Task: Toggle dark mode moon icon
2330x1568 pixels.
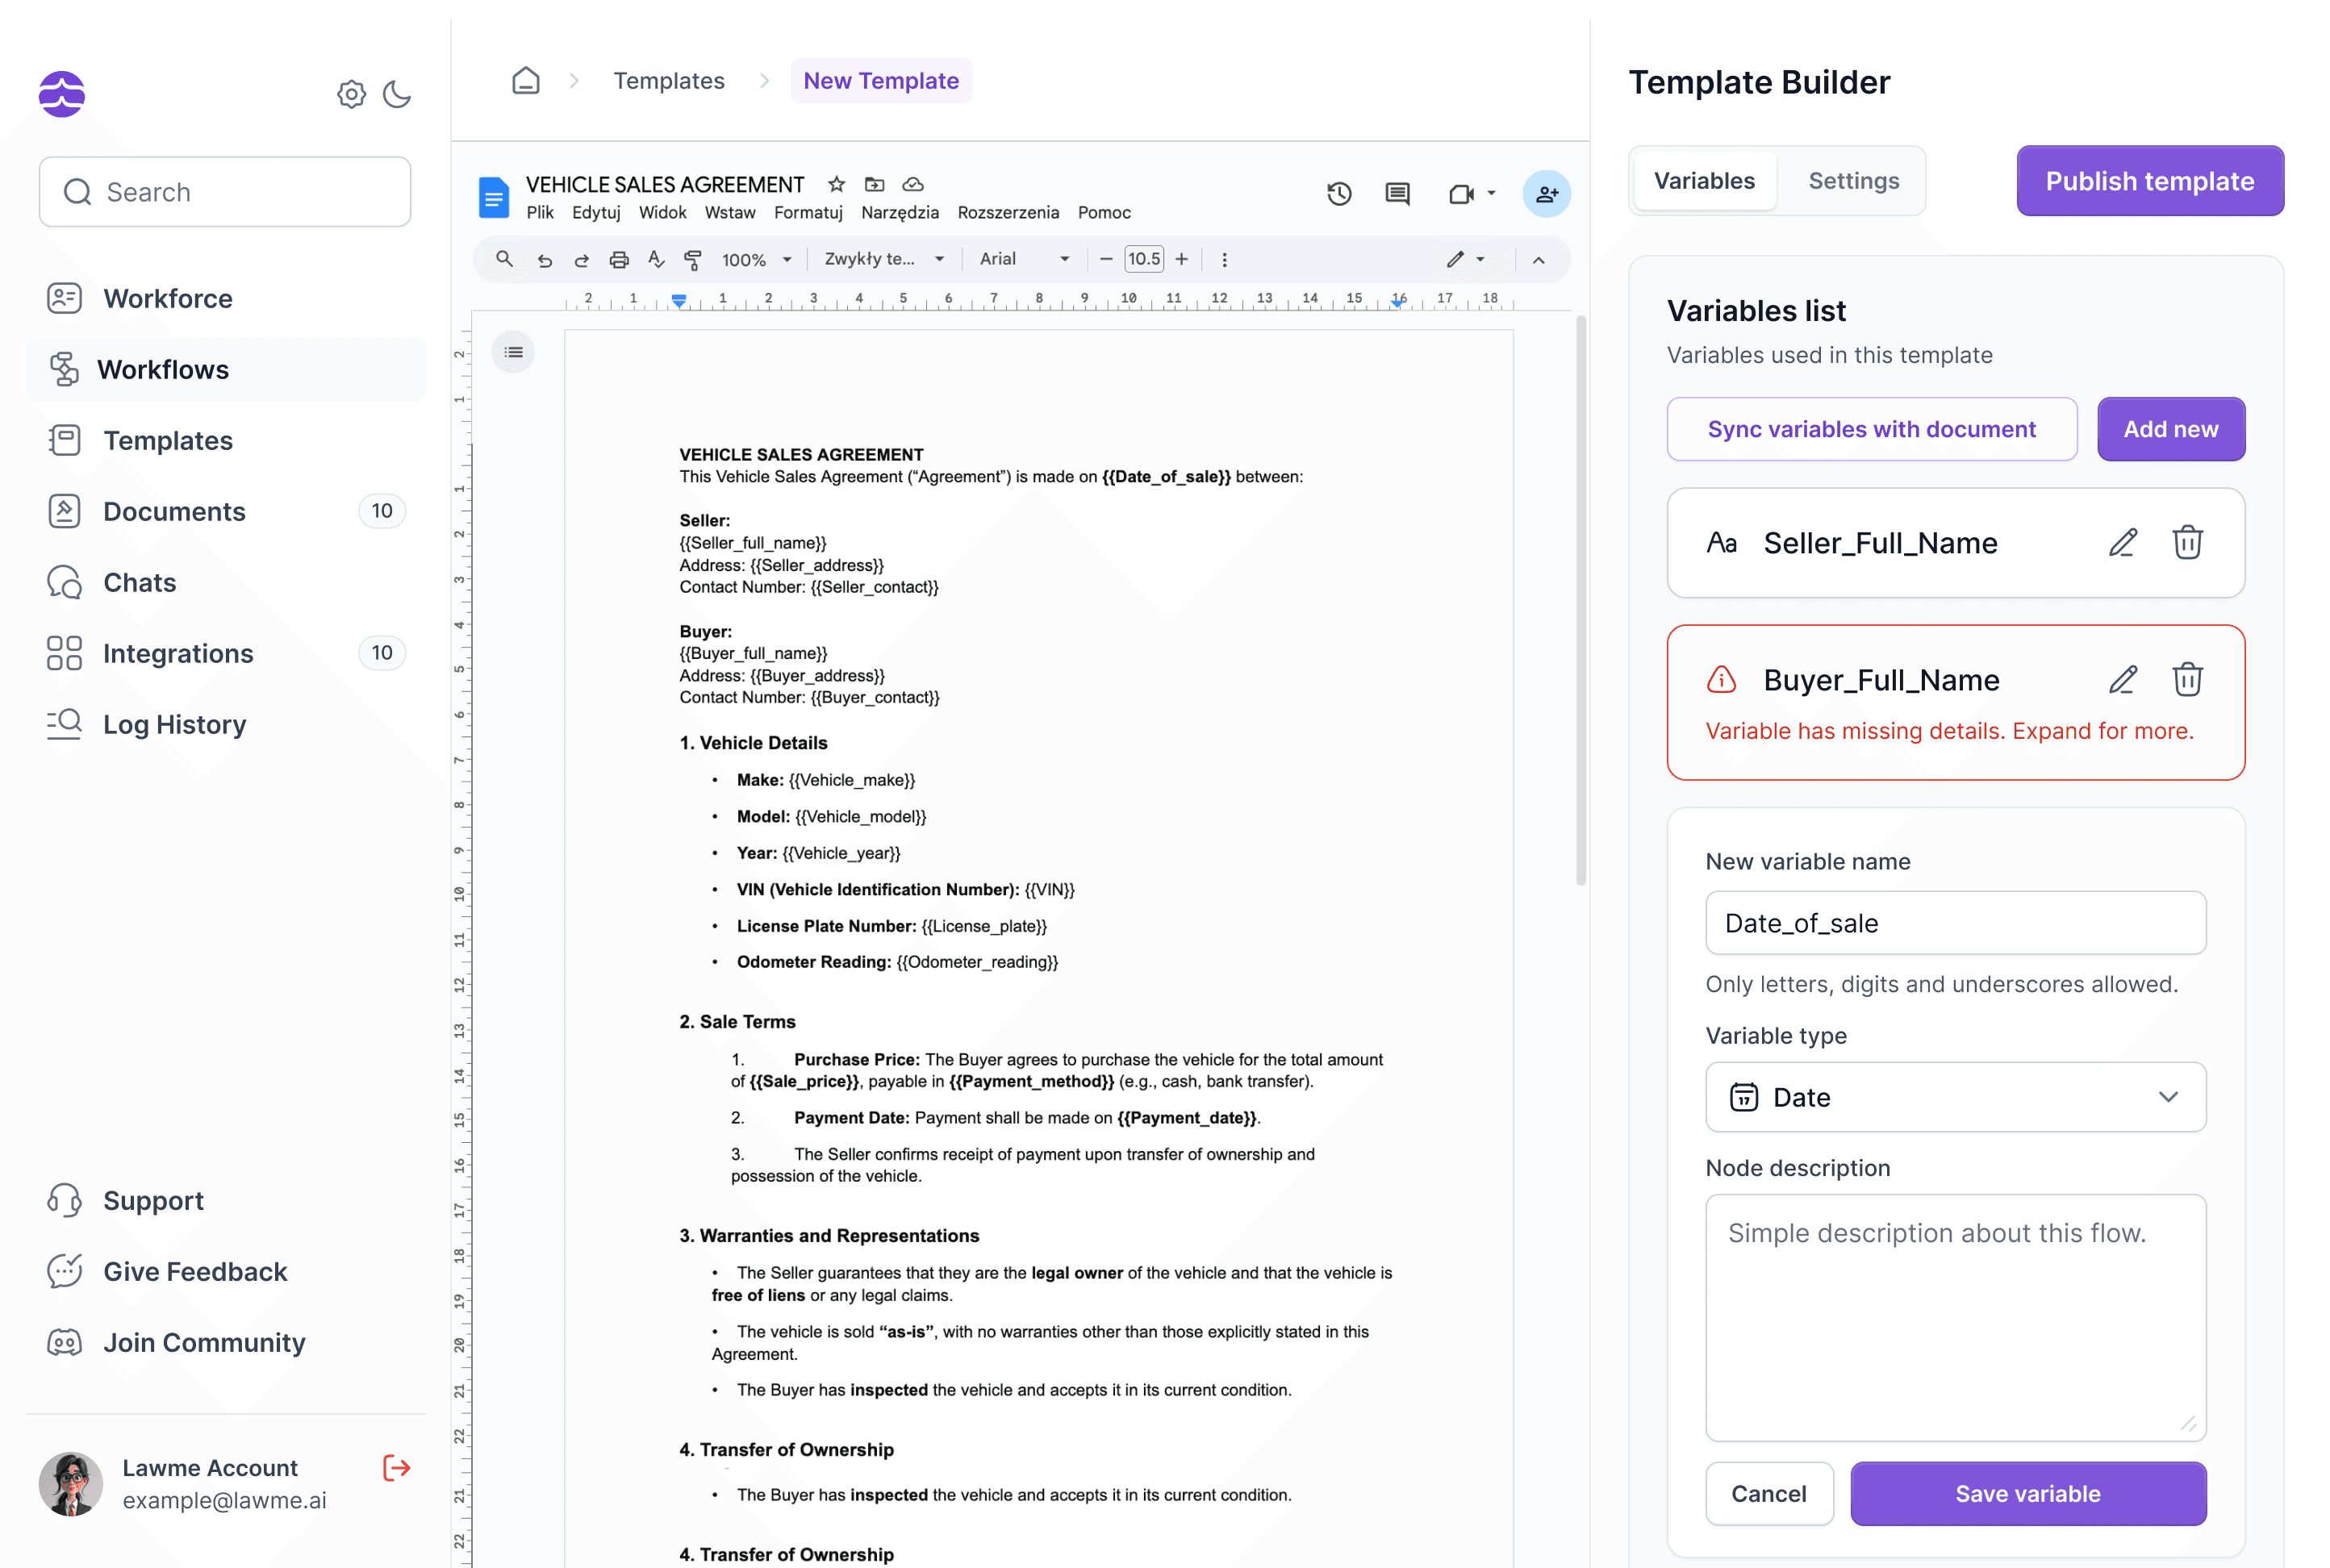Action: [x=397, y=94]
